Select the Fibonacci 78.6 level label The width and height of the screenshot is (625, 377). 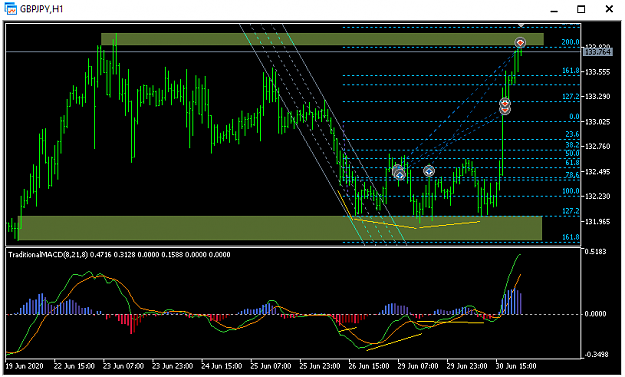pos(572,175)
